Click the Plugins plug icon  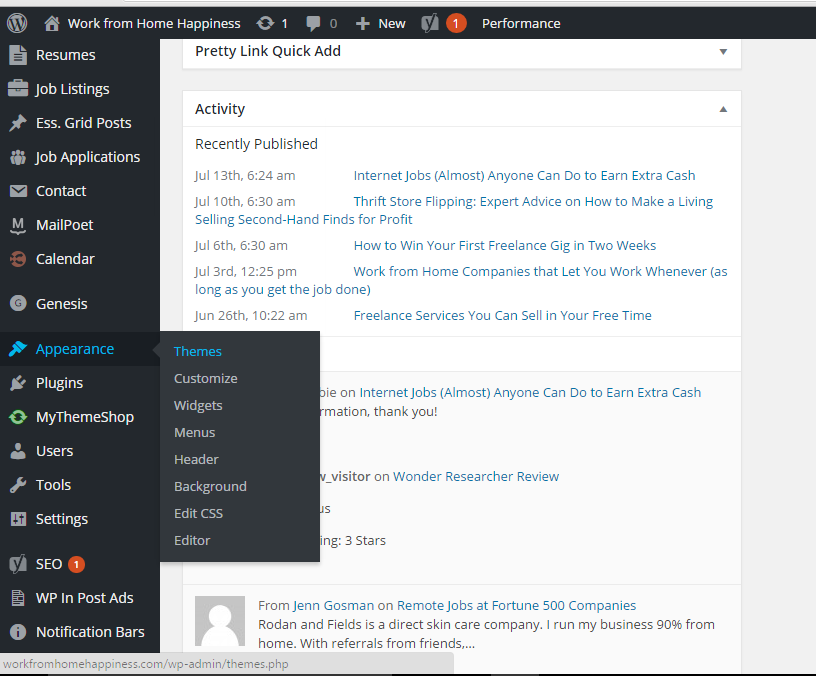18,383
